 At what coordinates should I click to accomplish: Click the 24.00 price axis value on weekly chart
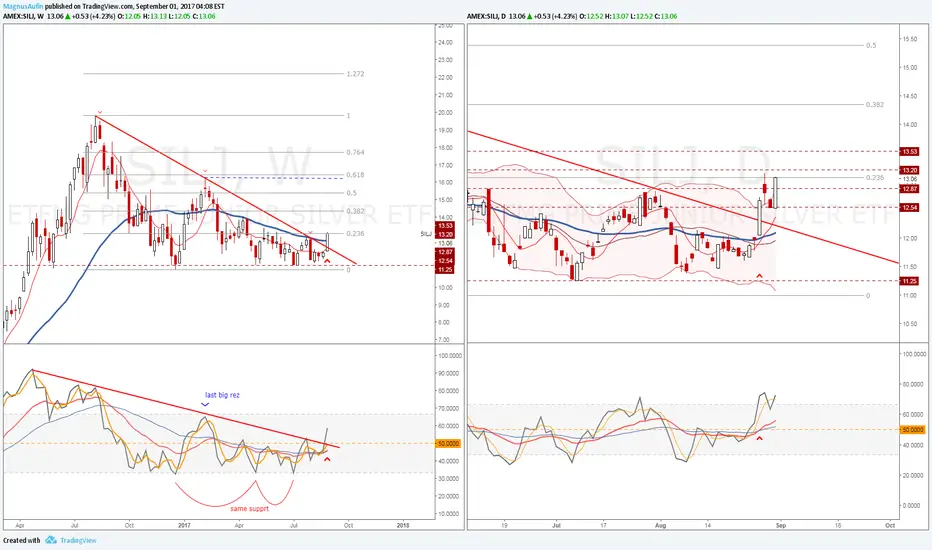click(445, 42)
